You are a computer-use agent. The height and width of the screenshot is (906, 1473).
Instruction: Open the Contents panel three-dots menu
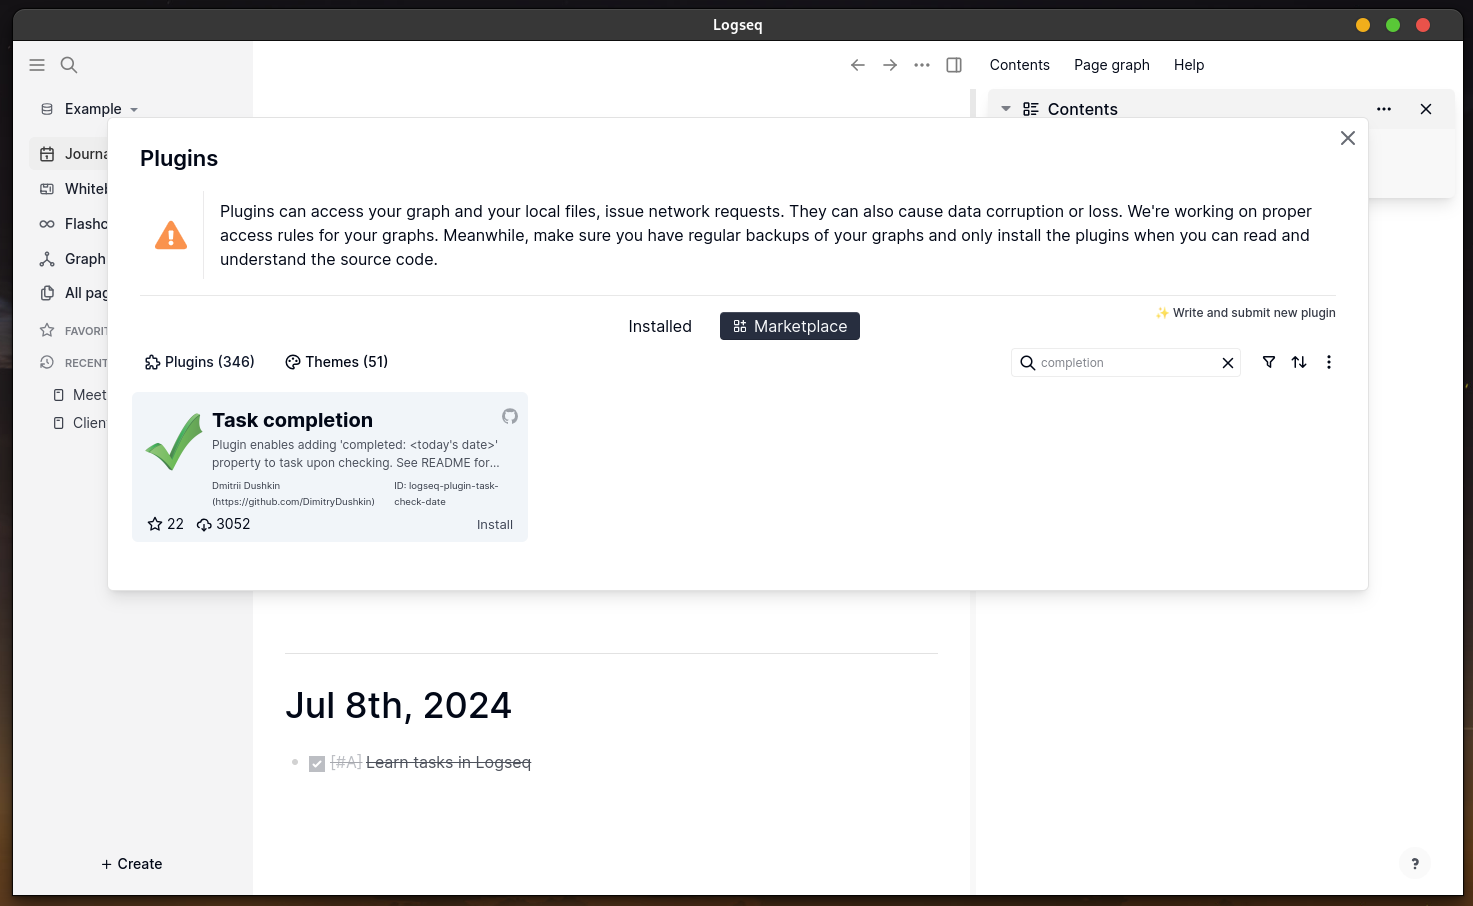(1384, 109)
